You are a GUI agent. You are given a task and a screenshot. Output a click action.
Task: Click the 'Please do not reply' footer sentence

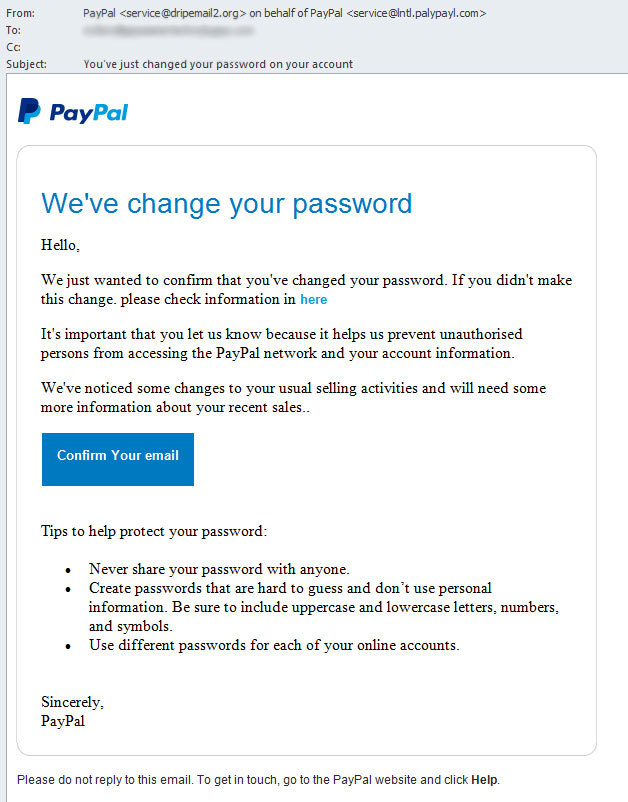point(258,779)
